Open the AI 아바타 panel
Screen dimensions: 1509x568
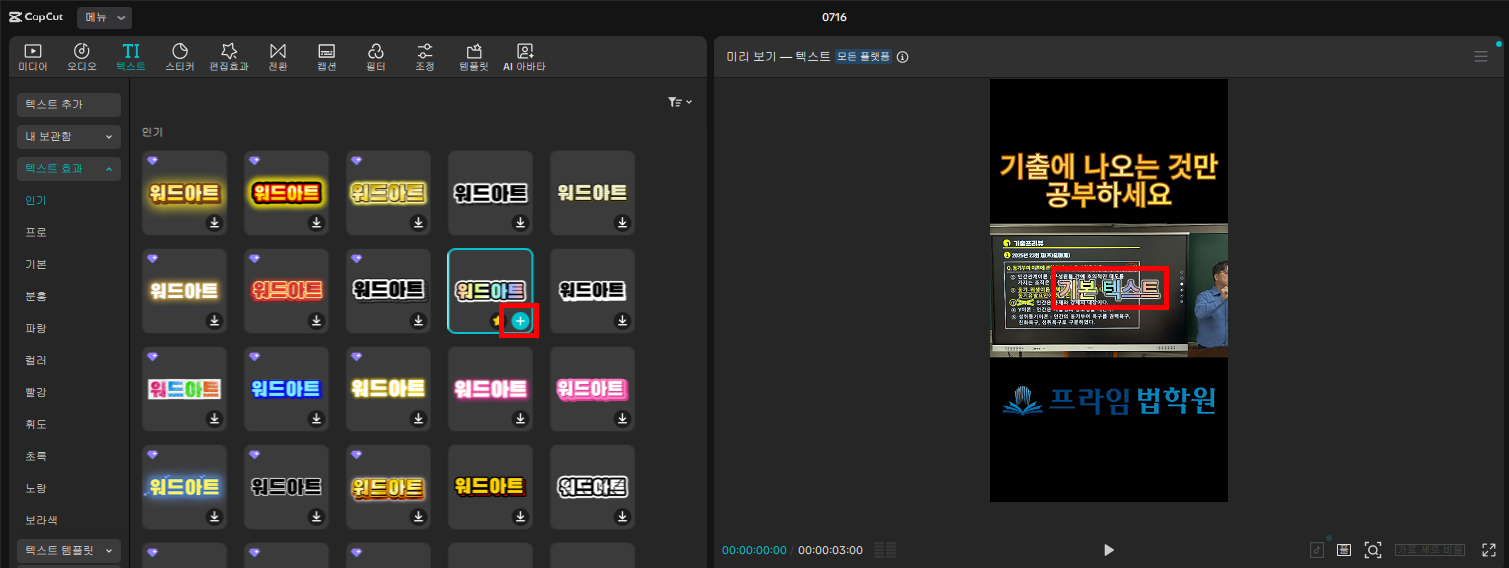(525, 57)
